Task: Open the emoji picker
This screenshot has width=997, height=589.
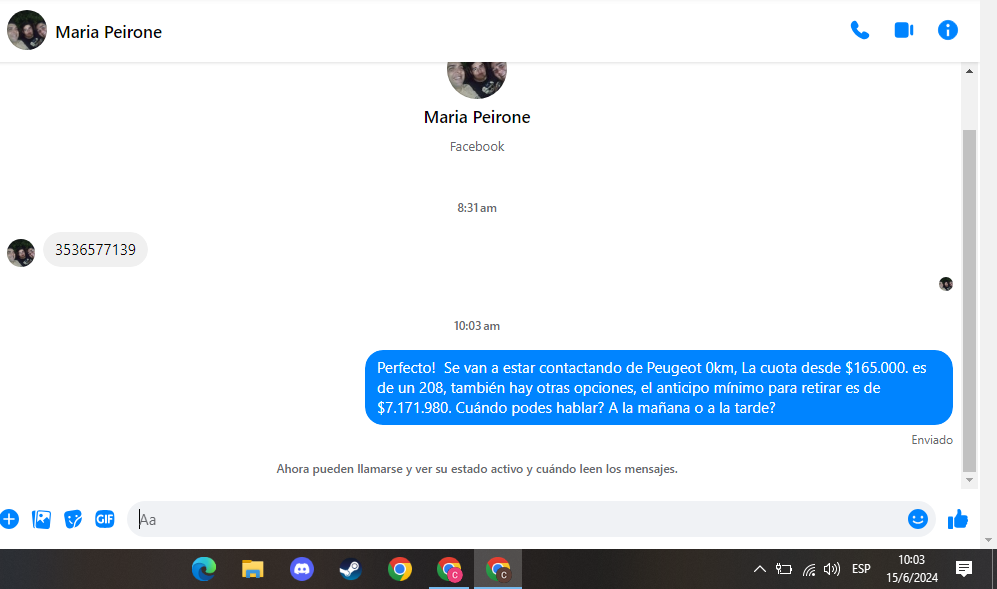Action: (x=917, y=519)
